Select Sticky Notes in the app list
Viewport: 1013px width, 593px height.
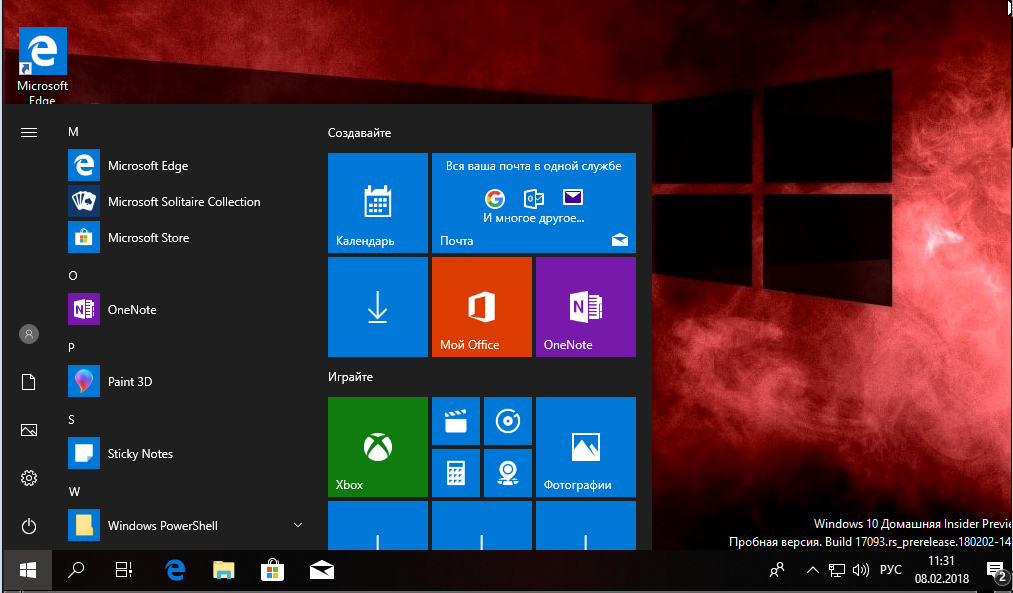[x=140, y=454]
